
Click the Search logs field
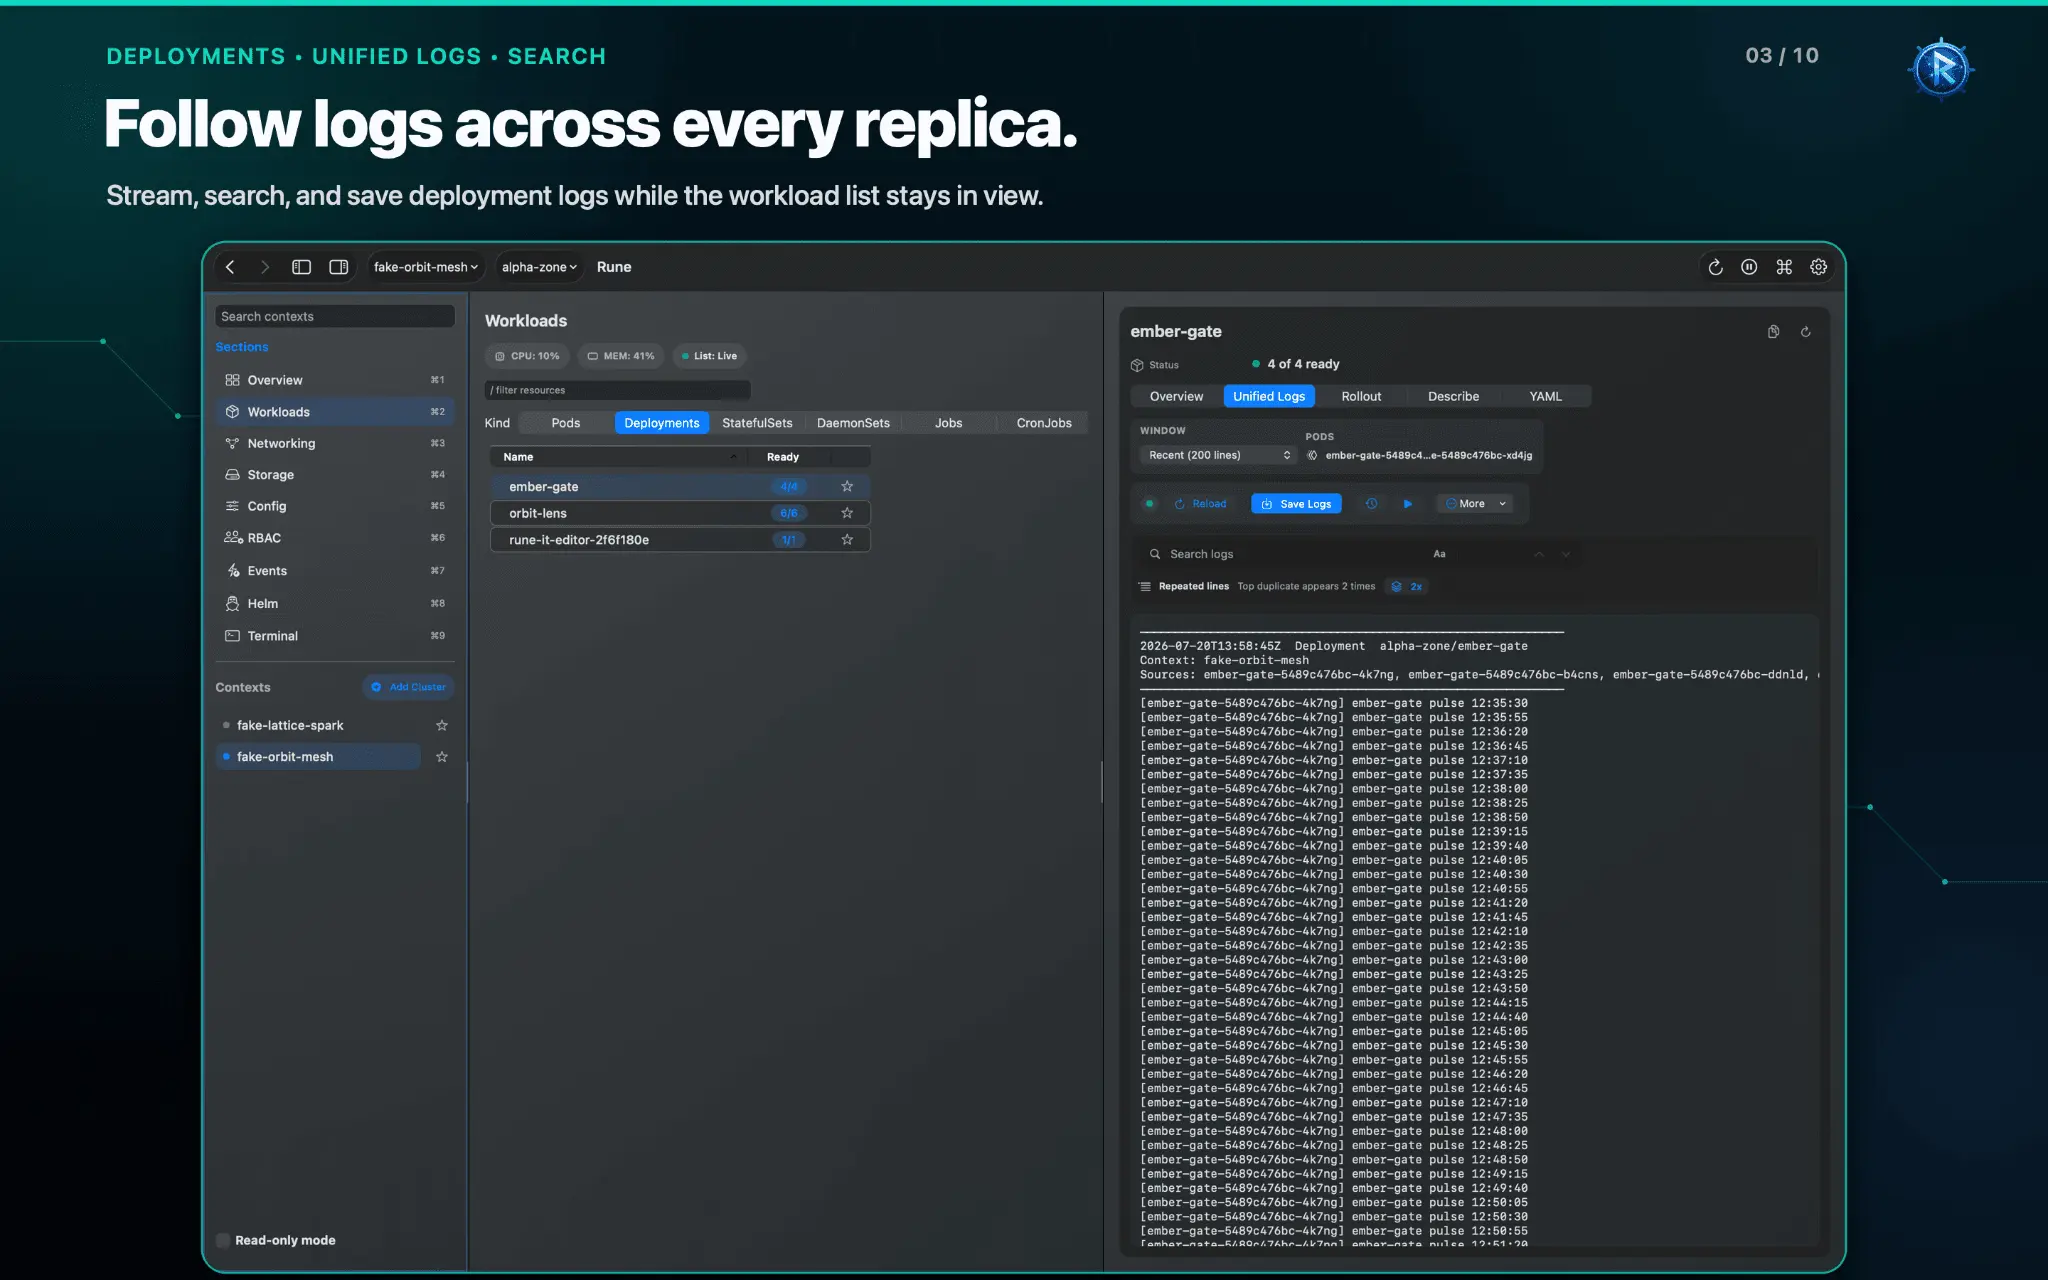point(1290,554)
